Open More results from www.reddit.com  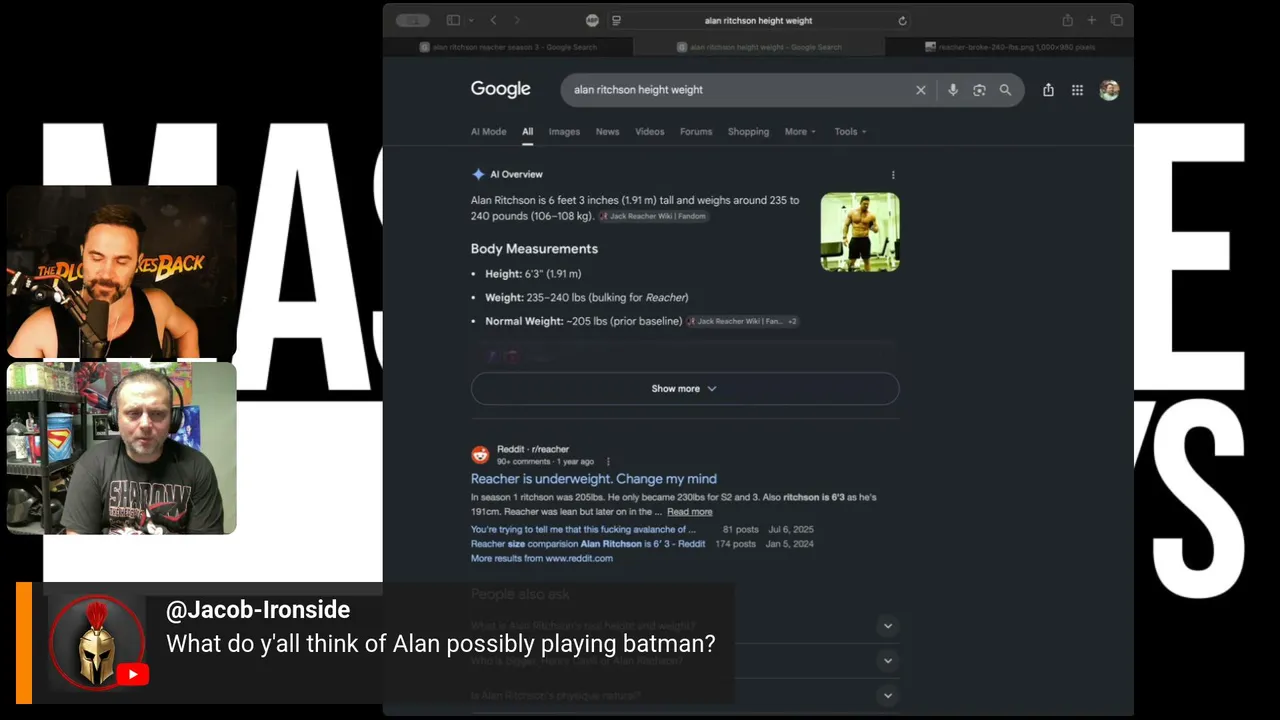[542, 558]
